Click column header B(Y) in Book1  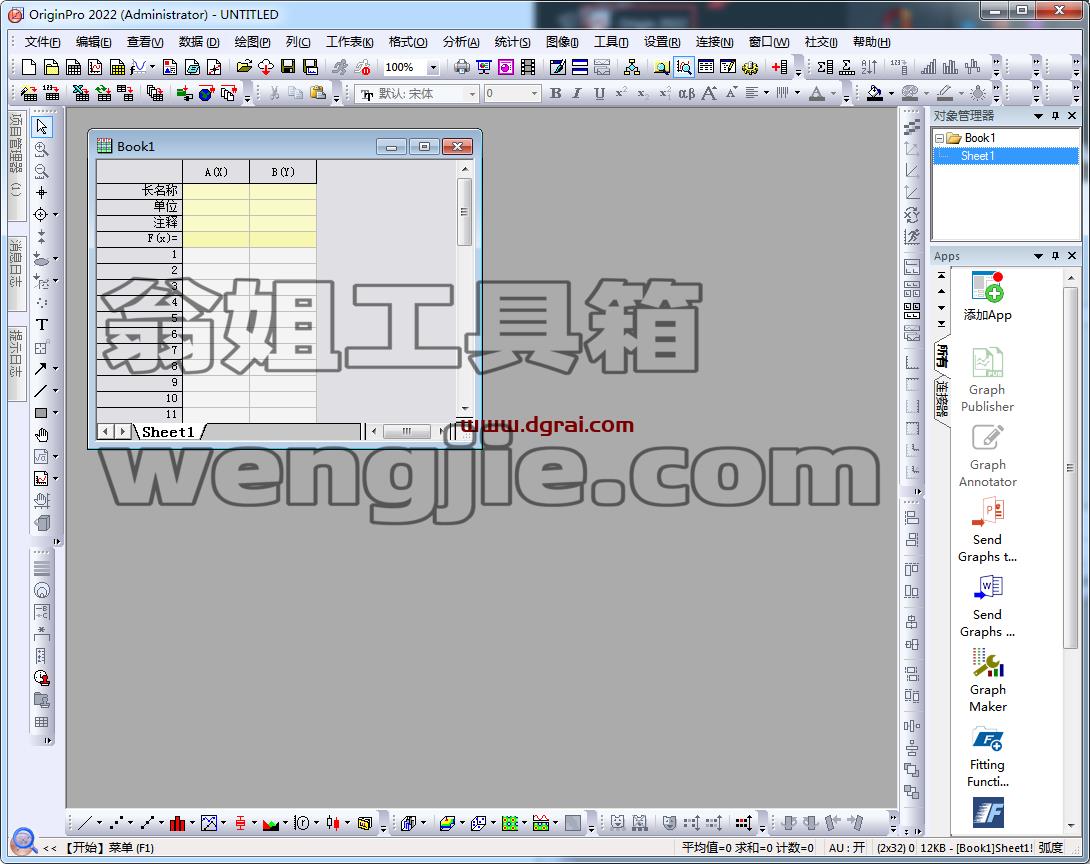[283, 172]
